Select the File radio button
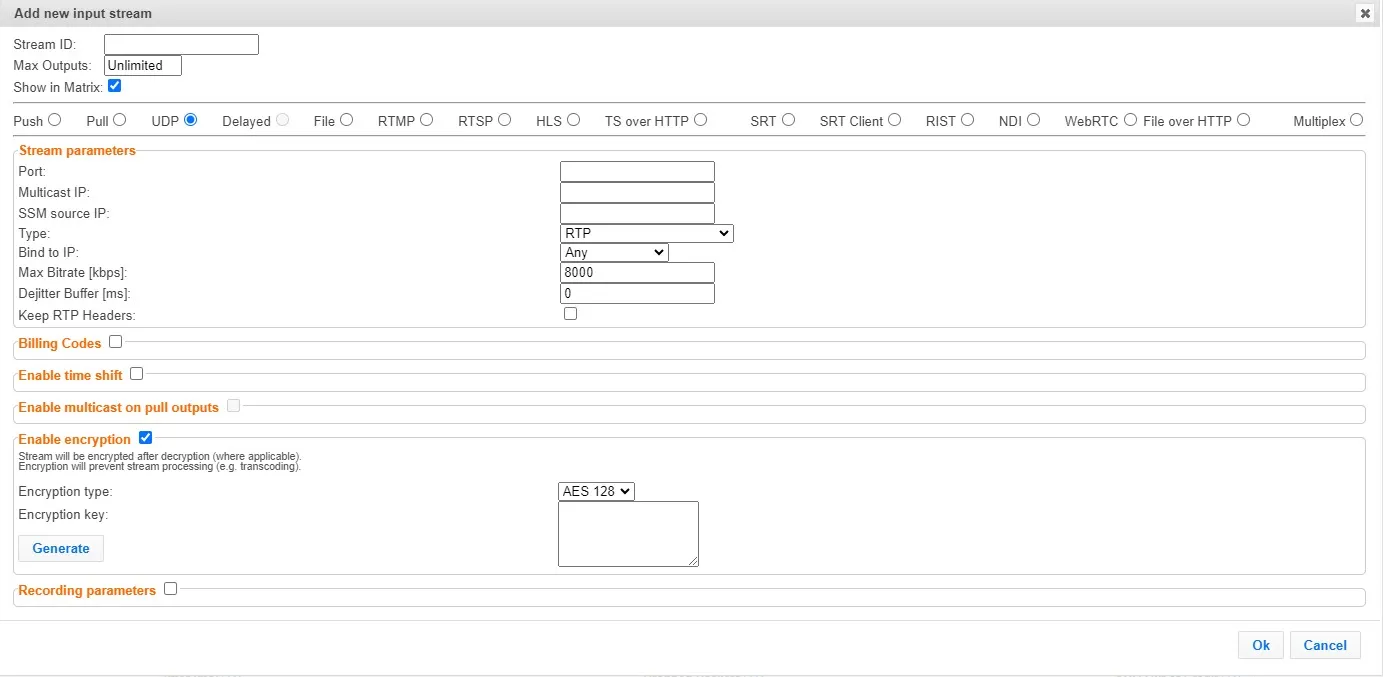Viewport: 1383px width, 677px height. tap(346, 119)
